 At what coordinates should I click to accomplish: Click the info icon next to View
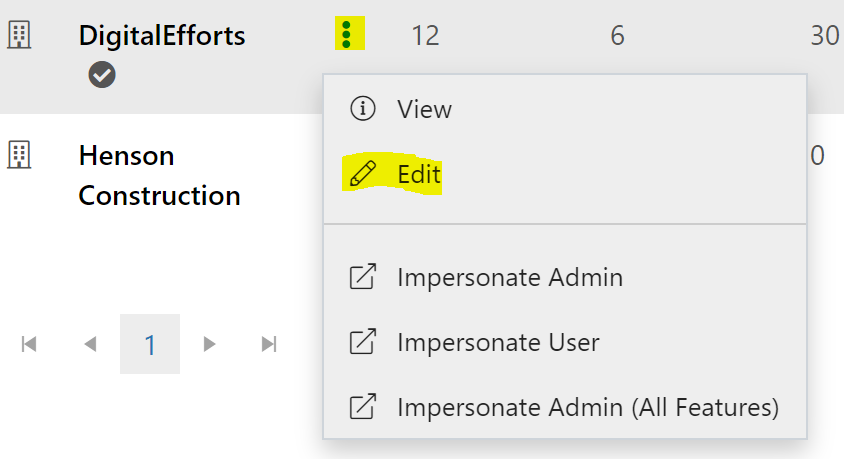tap(363, 108)
